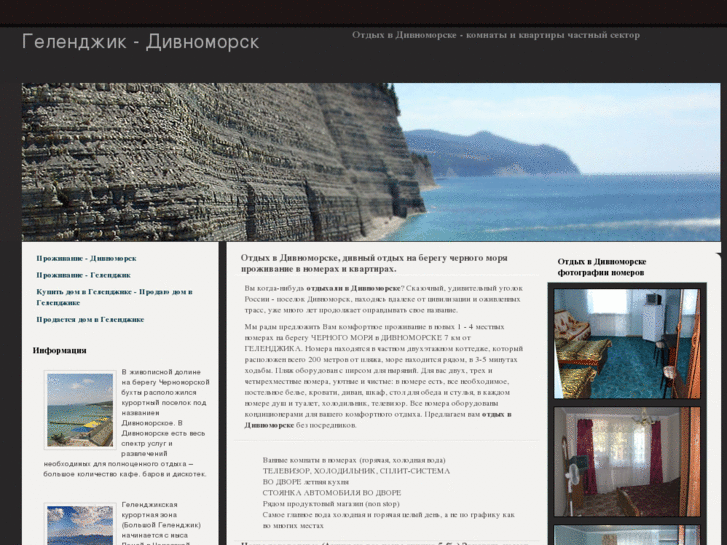Viewport: 727px width, 545px height.
Task: Click the paragraph В живописной долине на берегу
Action: click(x=127, y=423)
